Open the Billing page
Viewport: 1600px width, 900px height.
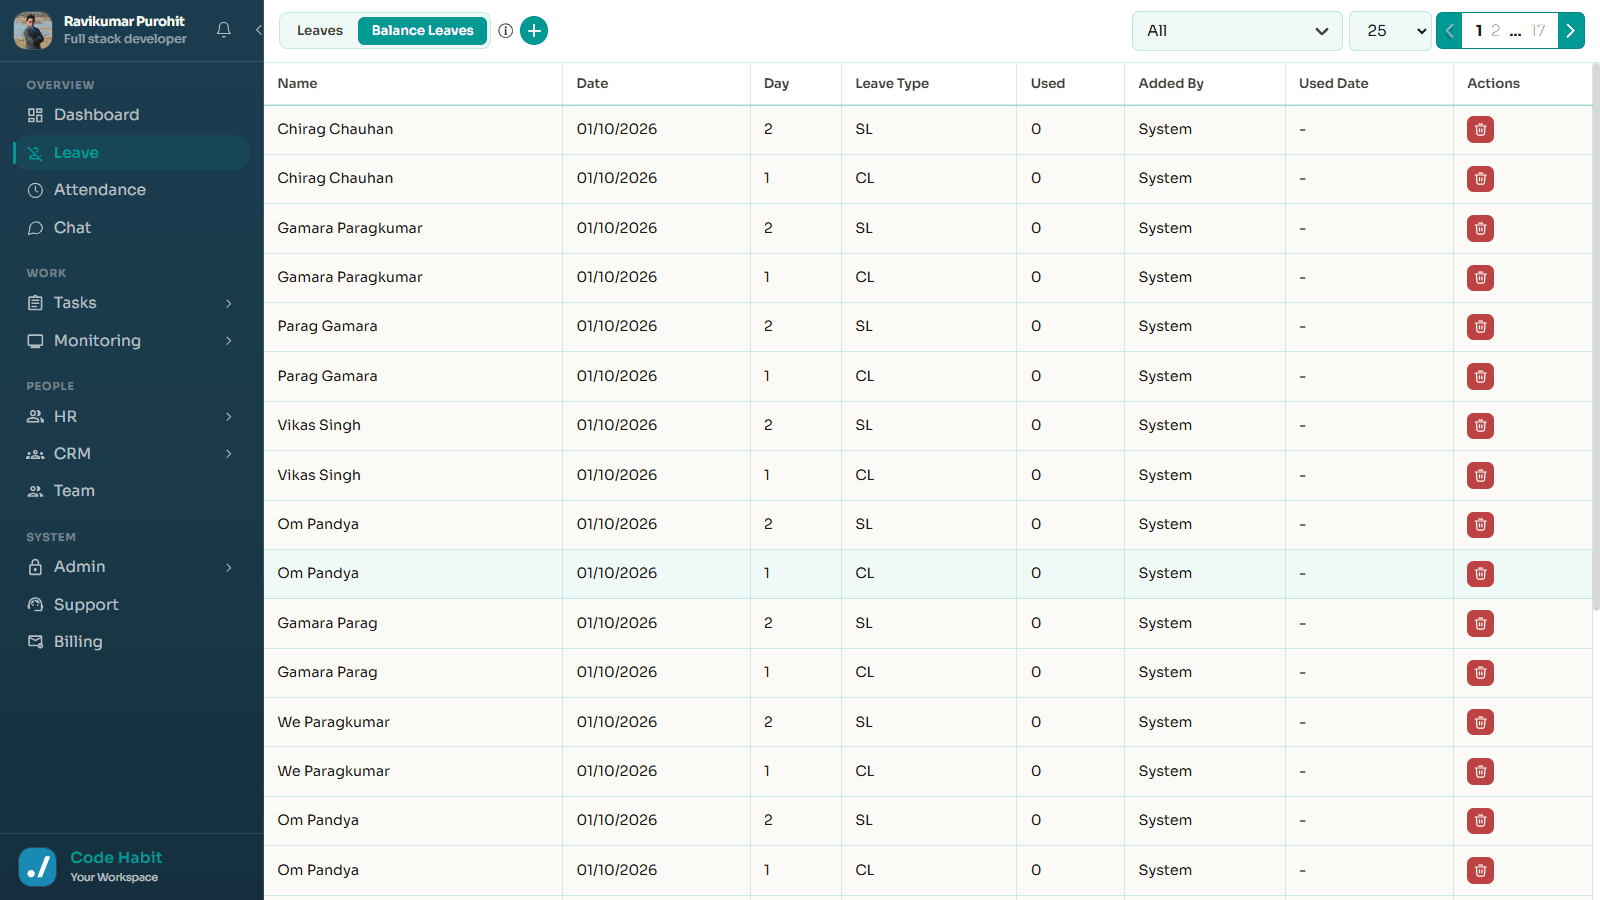[132, 642]
